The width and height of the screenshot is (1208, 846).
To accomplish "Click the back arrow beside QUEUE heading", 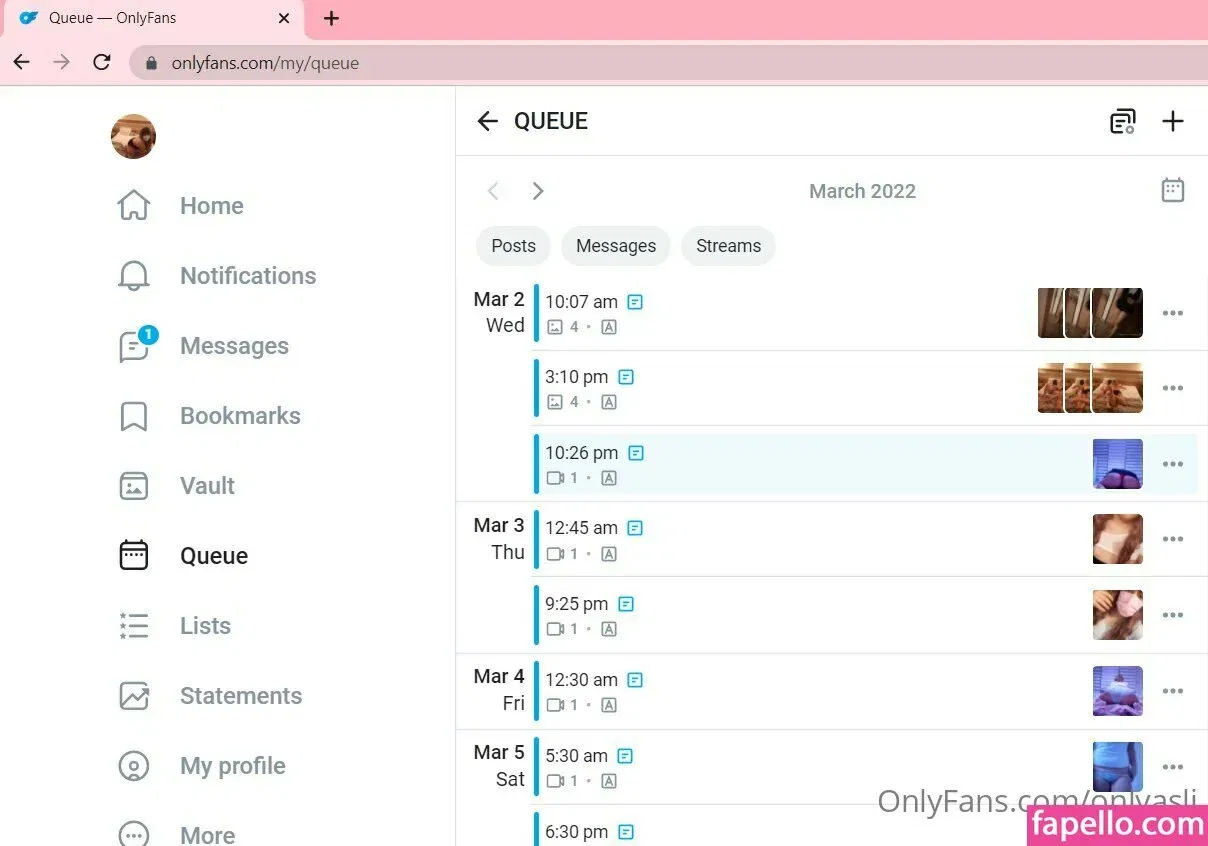I will pos(487,121).
